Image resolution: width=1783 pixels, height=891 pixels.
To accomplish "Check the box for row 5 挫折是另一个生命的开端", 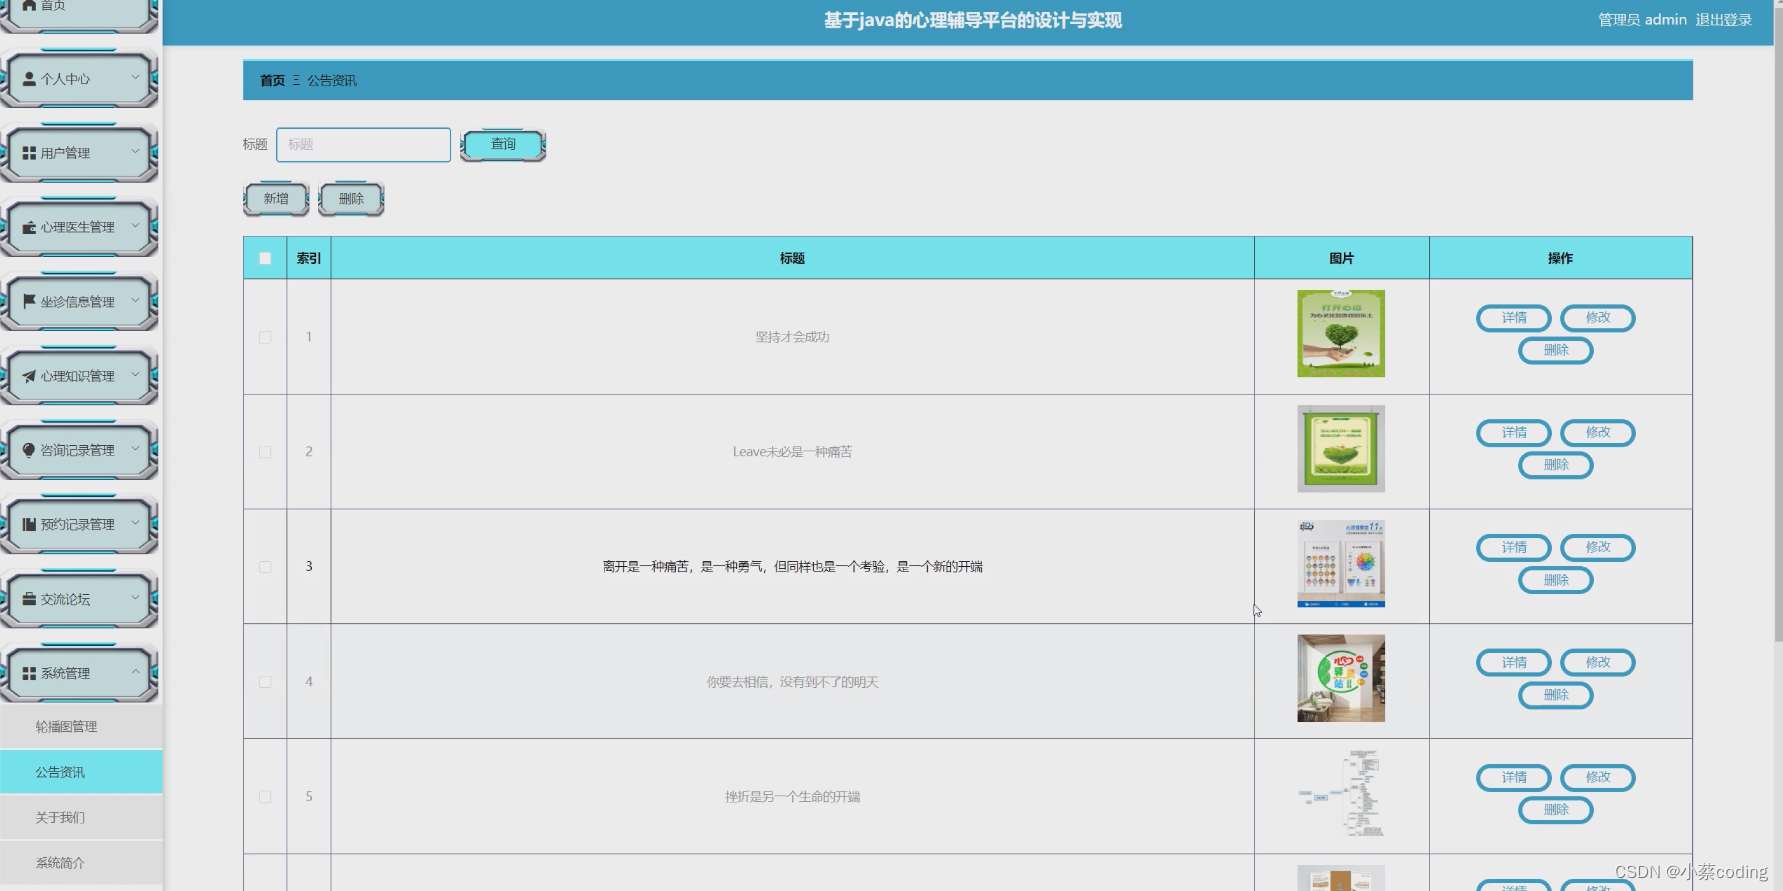I will (265, 797).
